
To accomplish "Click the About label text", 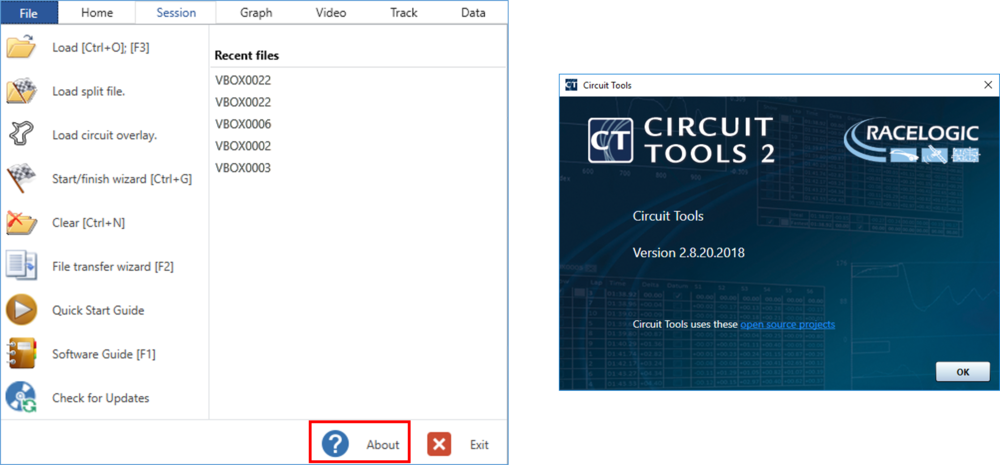I will point(383,445).
